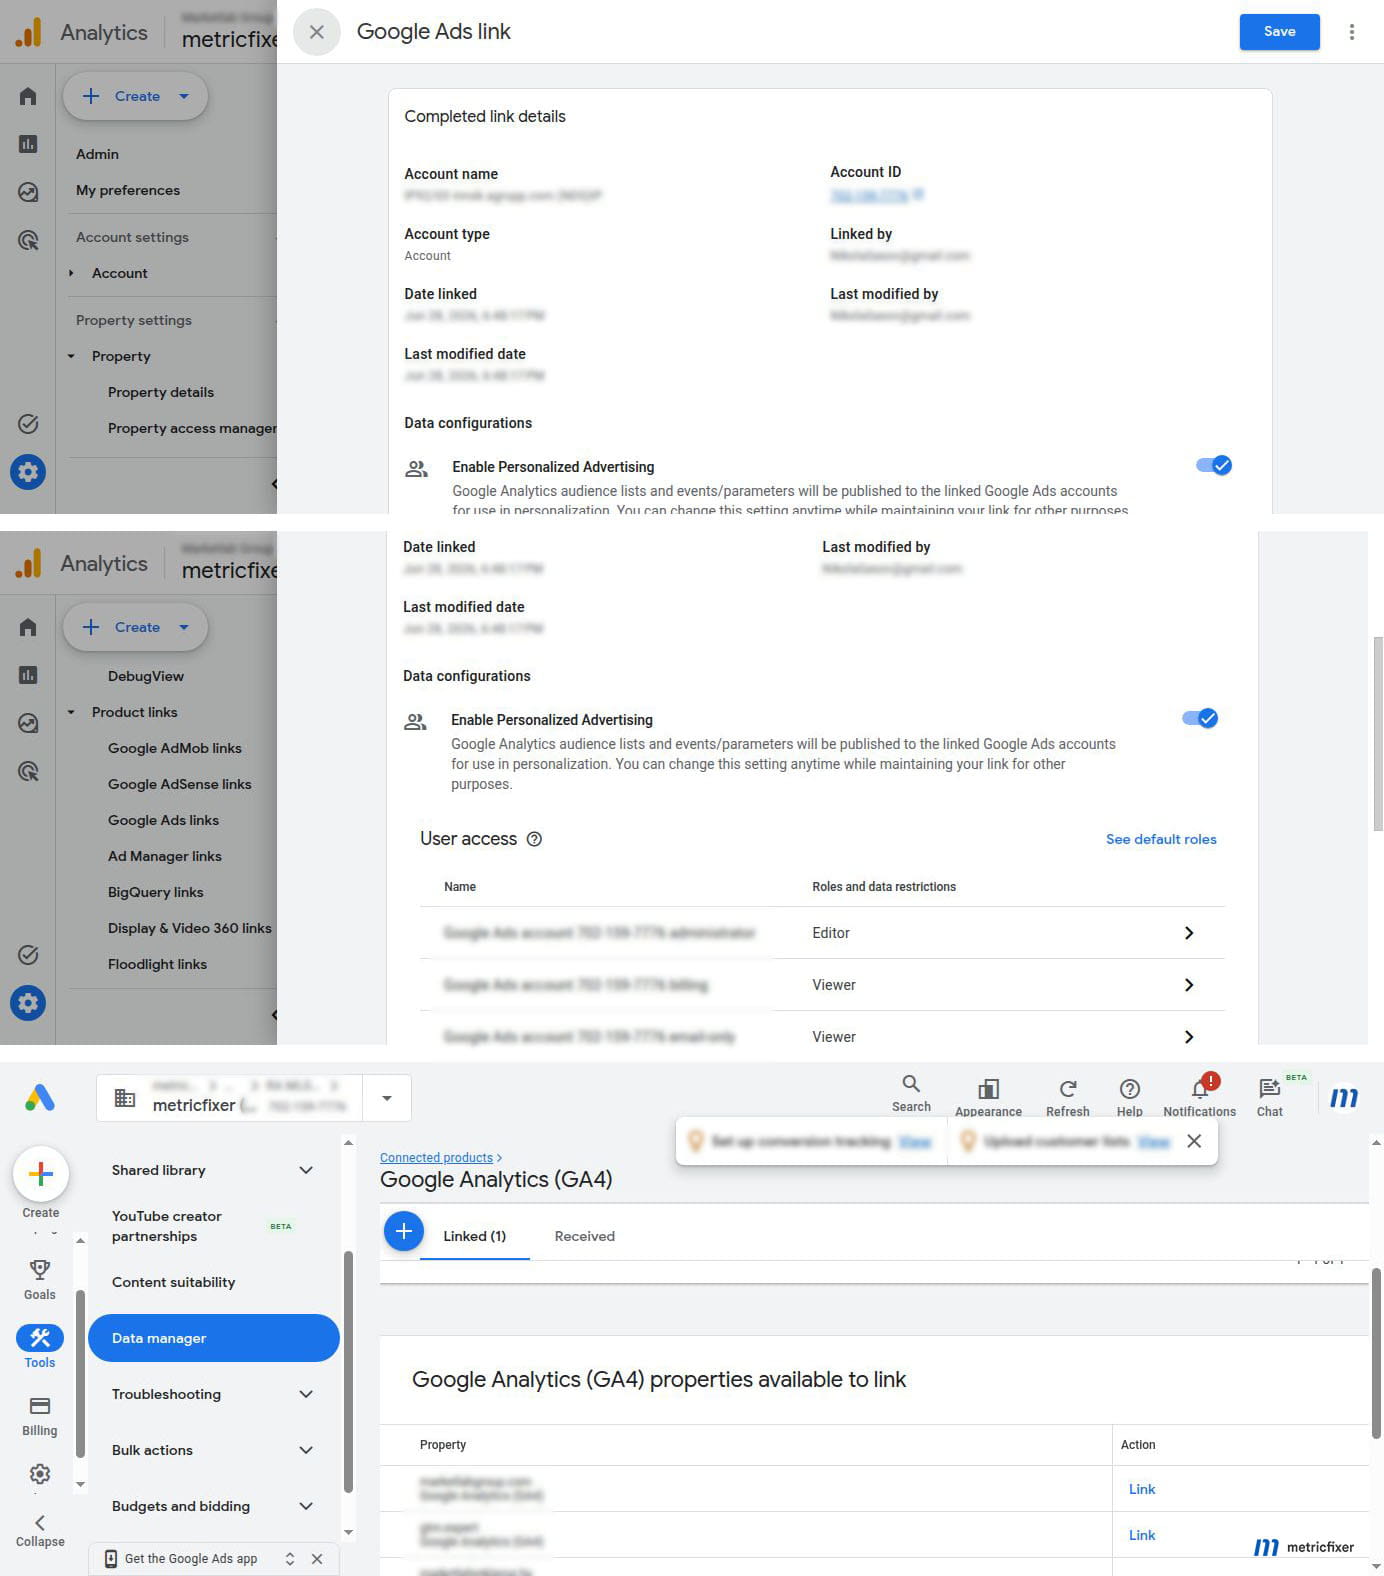Open the Appearance settings icon

coord(988,1097)
